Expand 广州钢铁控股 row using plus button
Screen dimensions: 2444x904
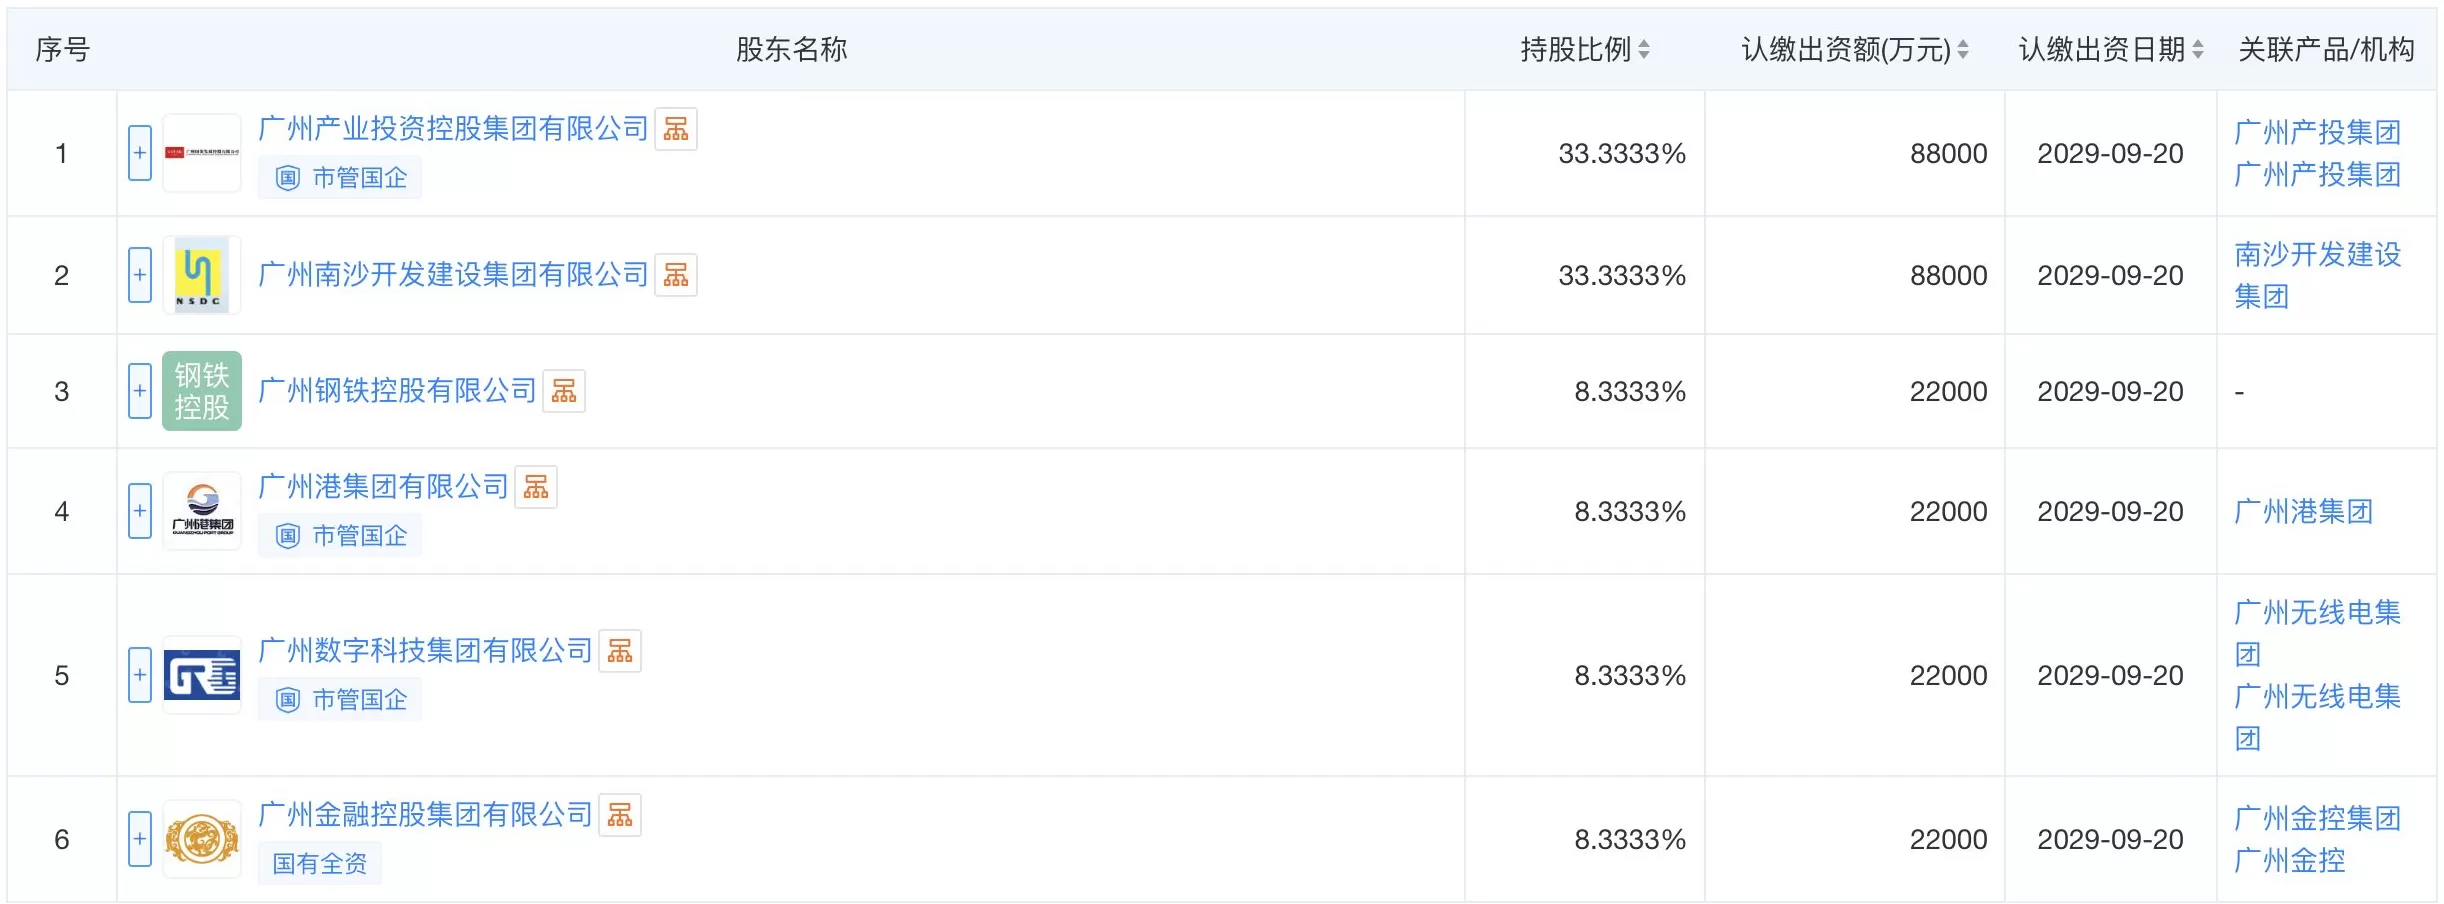pos(139,391)
